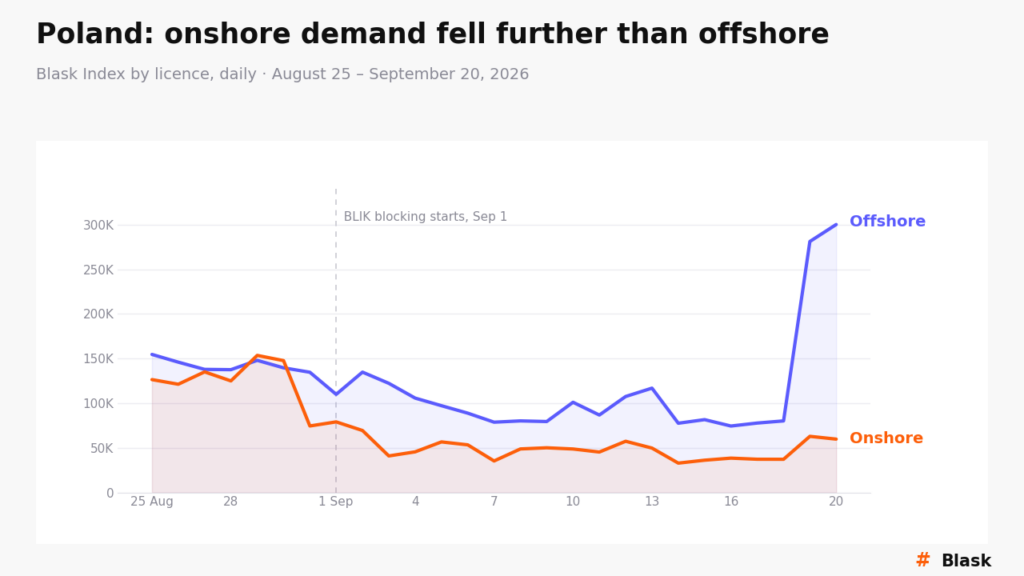This screenshot has width=1024, height=576.
Task: Click the 16 x-axis tick label
Action: [731, 502]
